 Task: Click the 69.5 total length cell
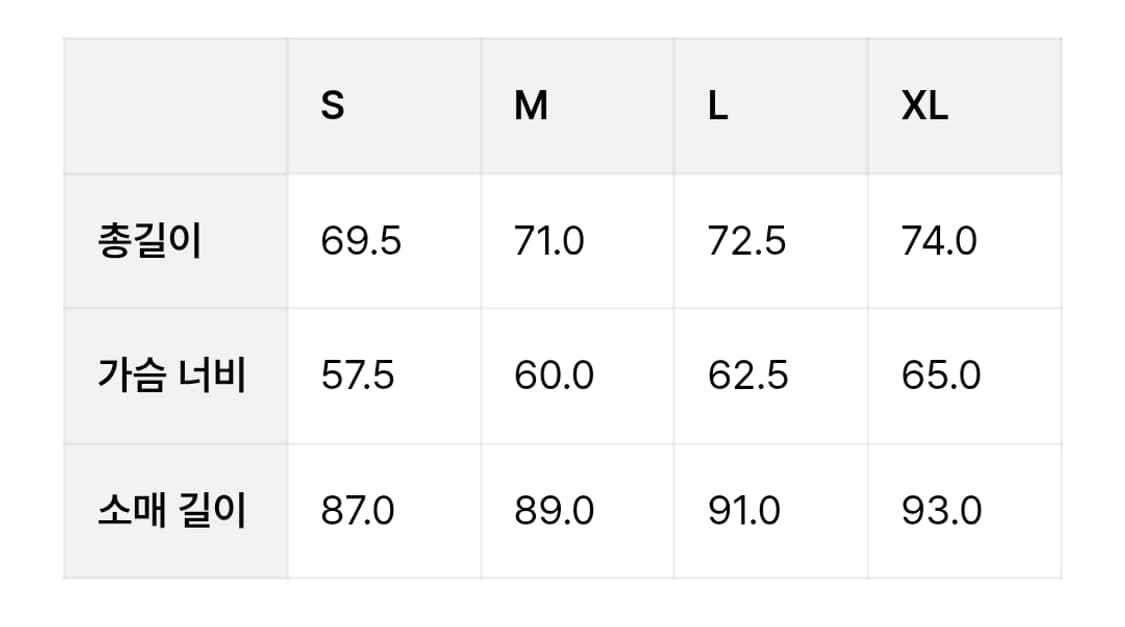[361, 242]
